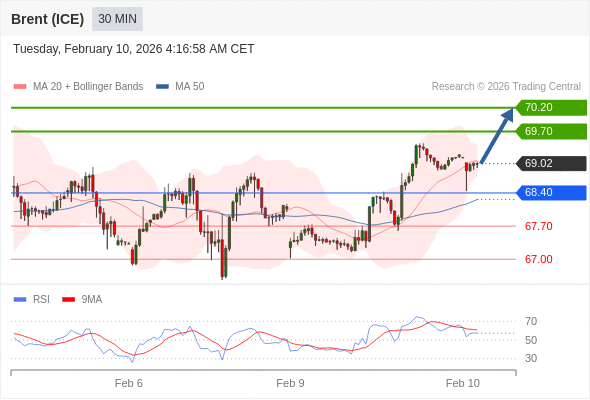
Task: Select the 68.40 pivot price tag
Action: (x=551, y=193)
